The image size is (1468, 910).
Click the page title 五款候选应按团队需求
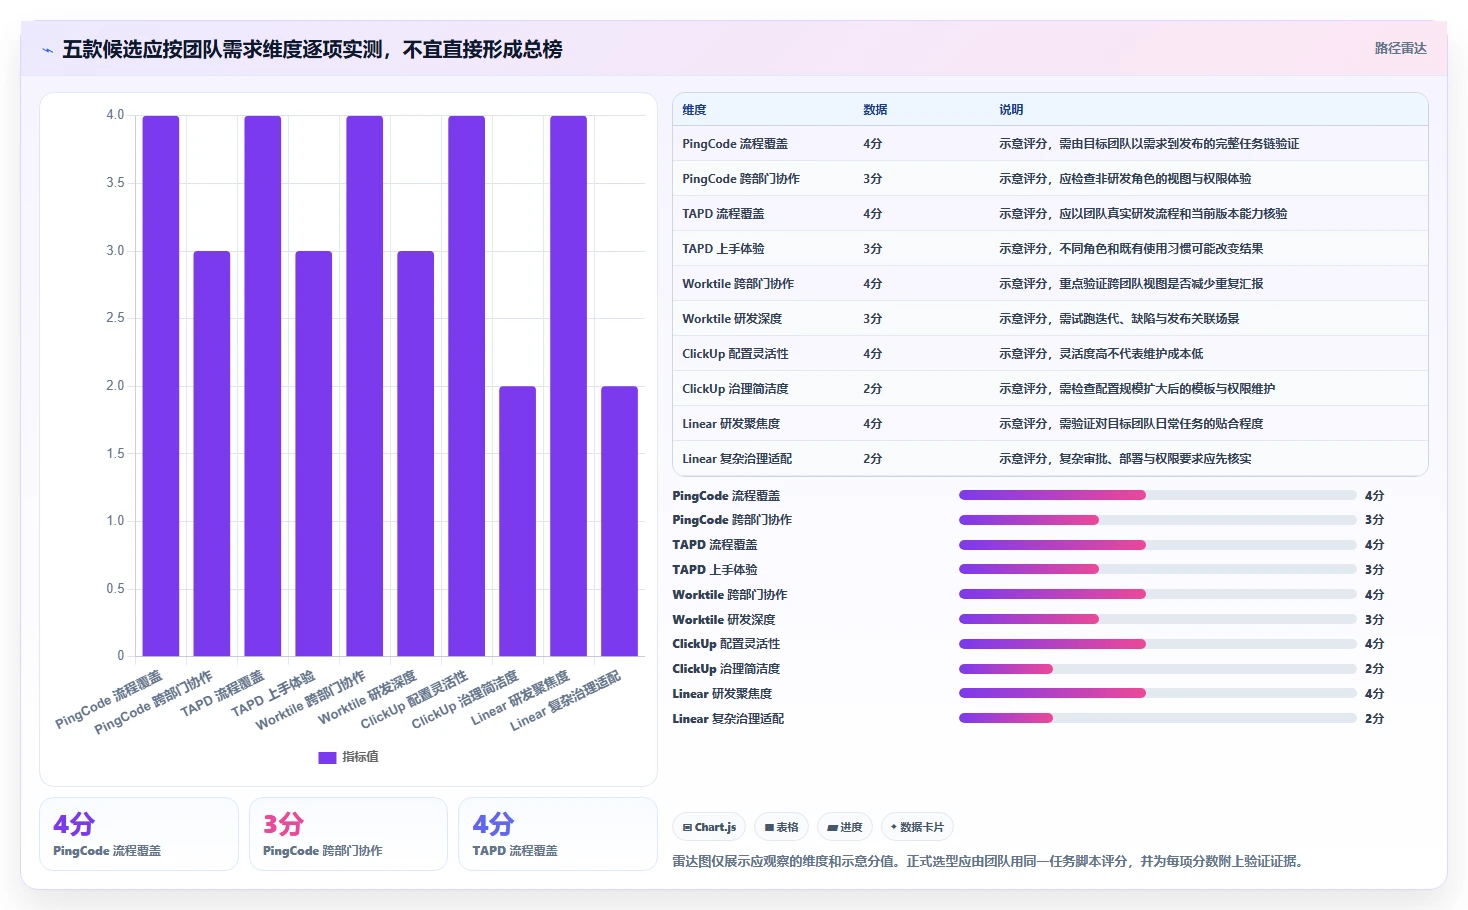tap(312, 49)
